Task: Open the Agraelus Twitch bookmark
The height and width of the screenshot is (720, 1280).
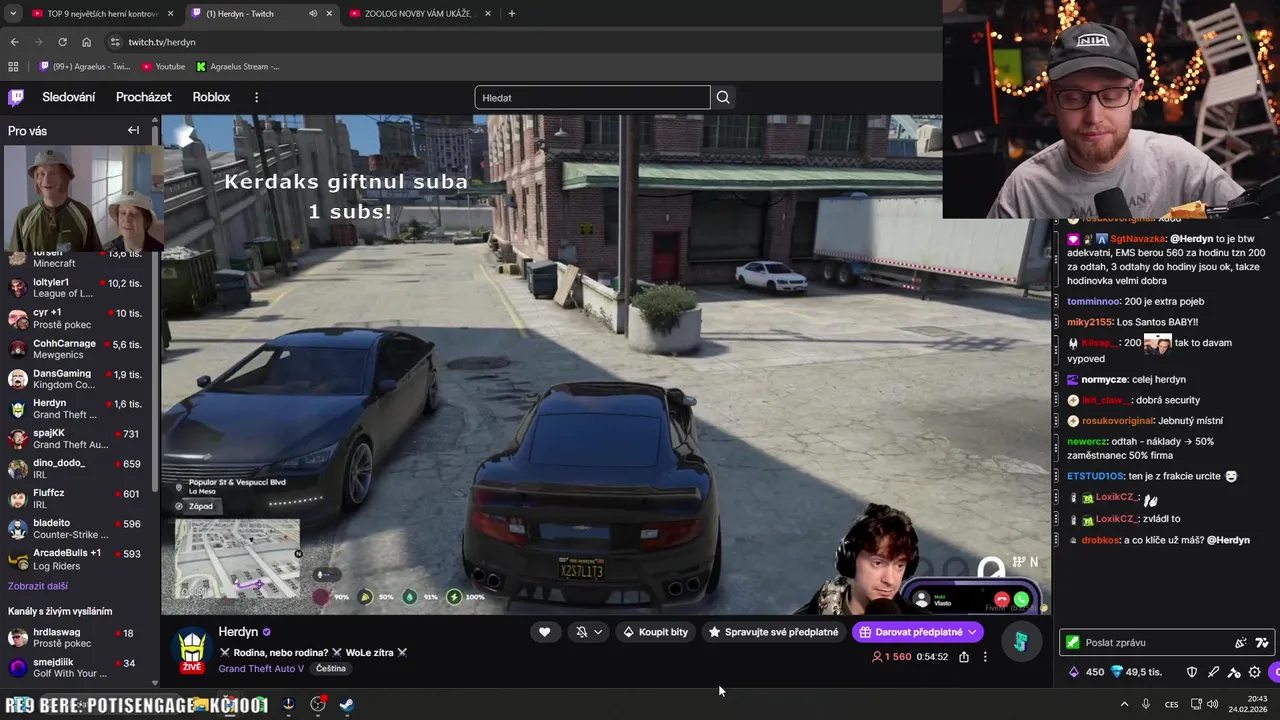Action: pos(85,66)
